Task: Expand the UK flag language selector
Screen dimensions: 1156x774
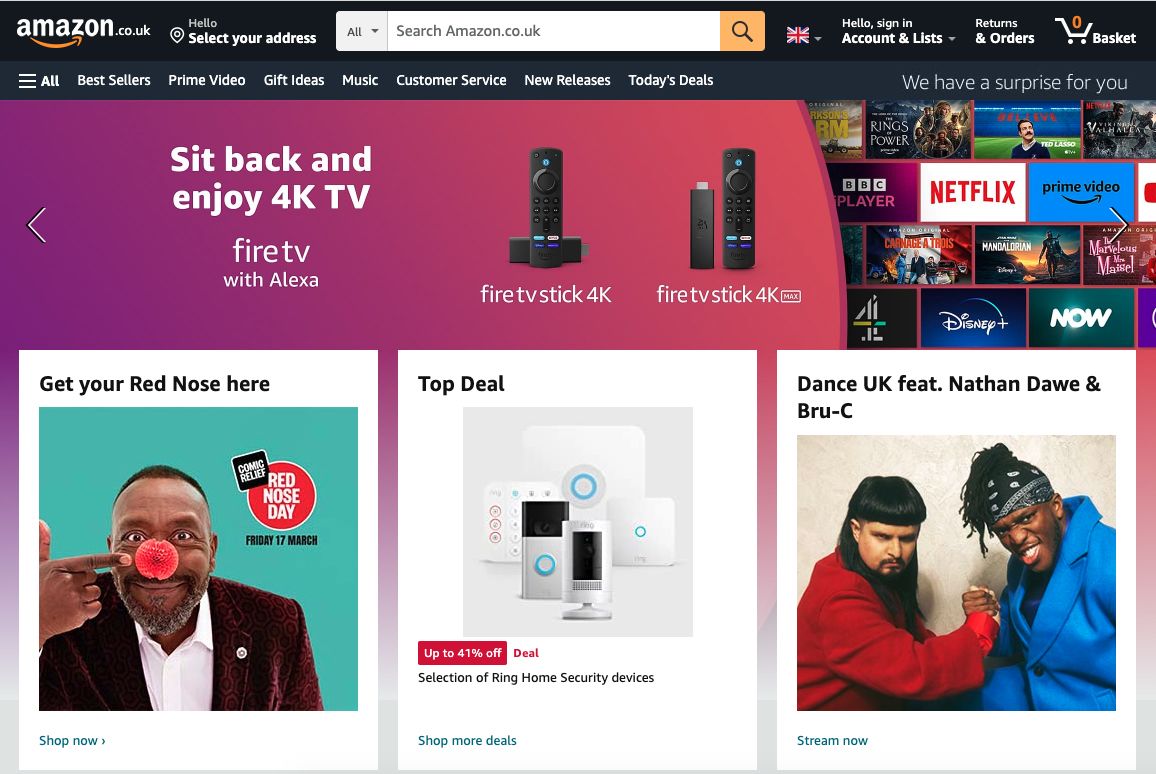Action: [x=803, y=36]
